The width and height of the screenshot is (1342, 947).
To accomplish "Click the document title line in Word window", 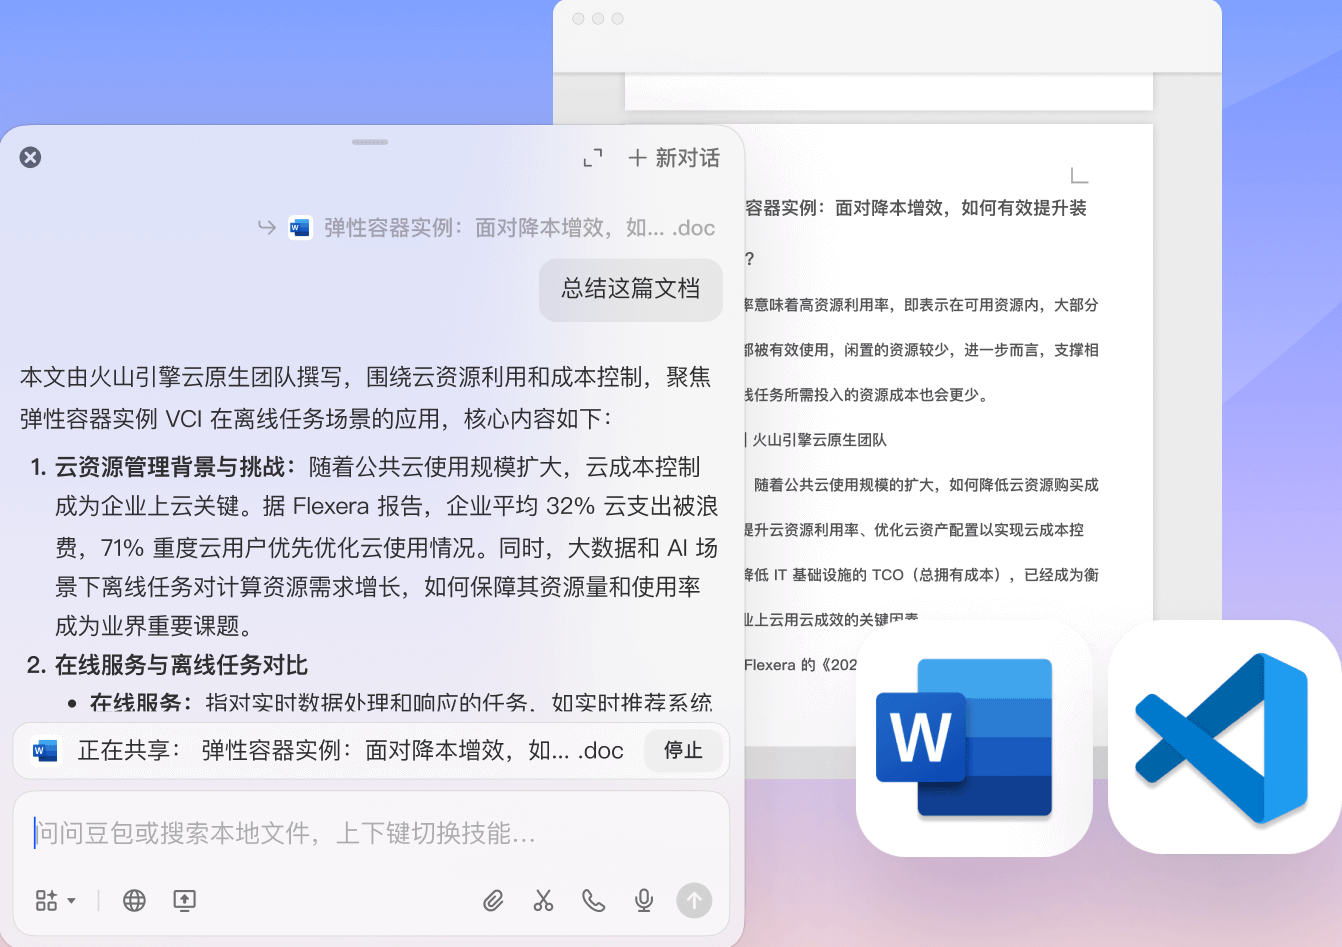I will tap(916, 208).
